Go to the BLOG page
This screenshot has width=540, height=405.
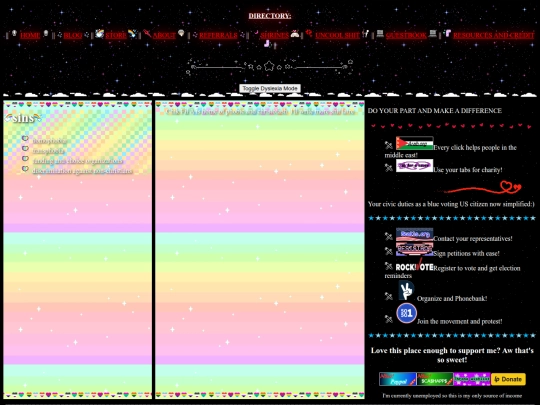pos(73,35)
